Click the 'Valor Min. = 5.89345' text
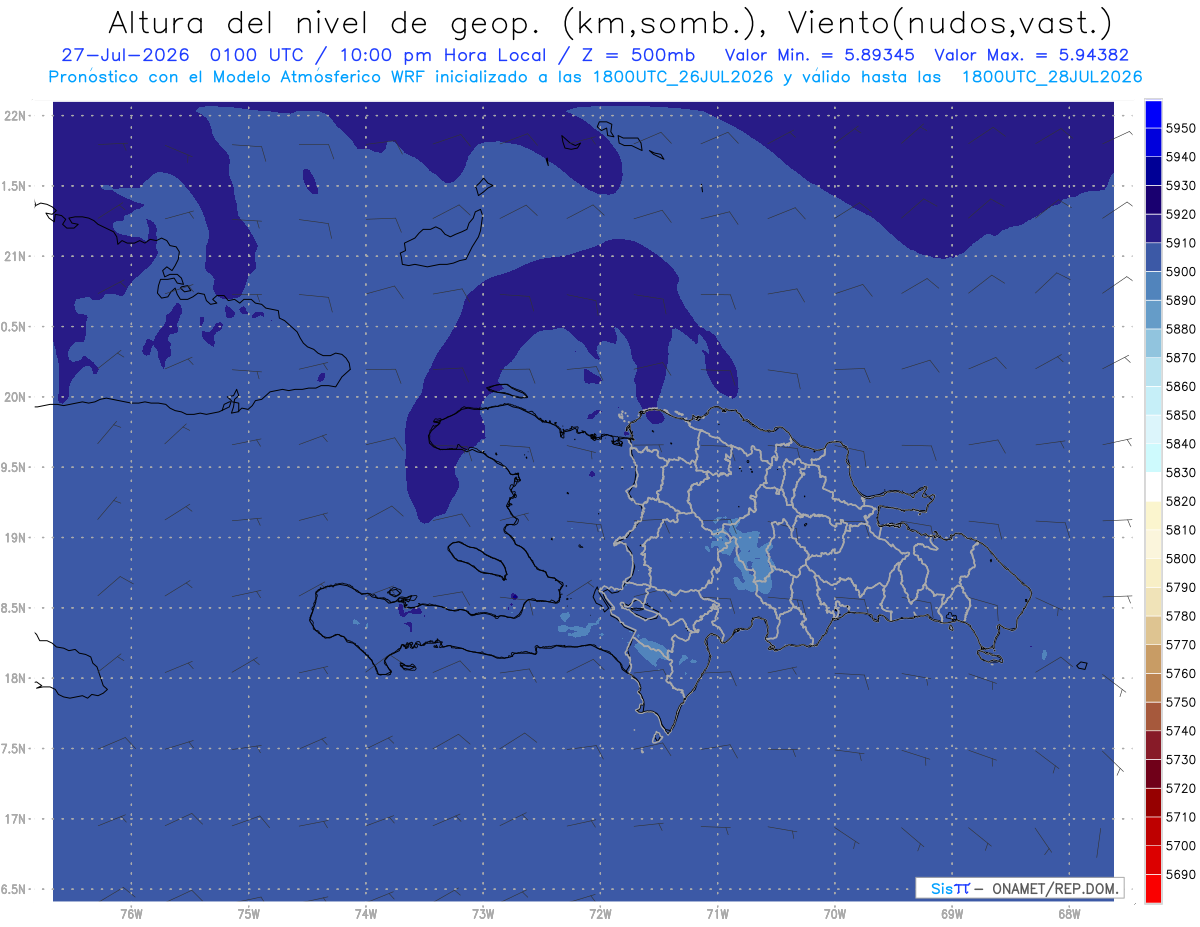1200x927 pixels. point(821,55)
